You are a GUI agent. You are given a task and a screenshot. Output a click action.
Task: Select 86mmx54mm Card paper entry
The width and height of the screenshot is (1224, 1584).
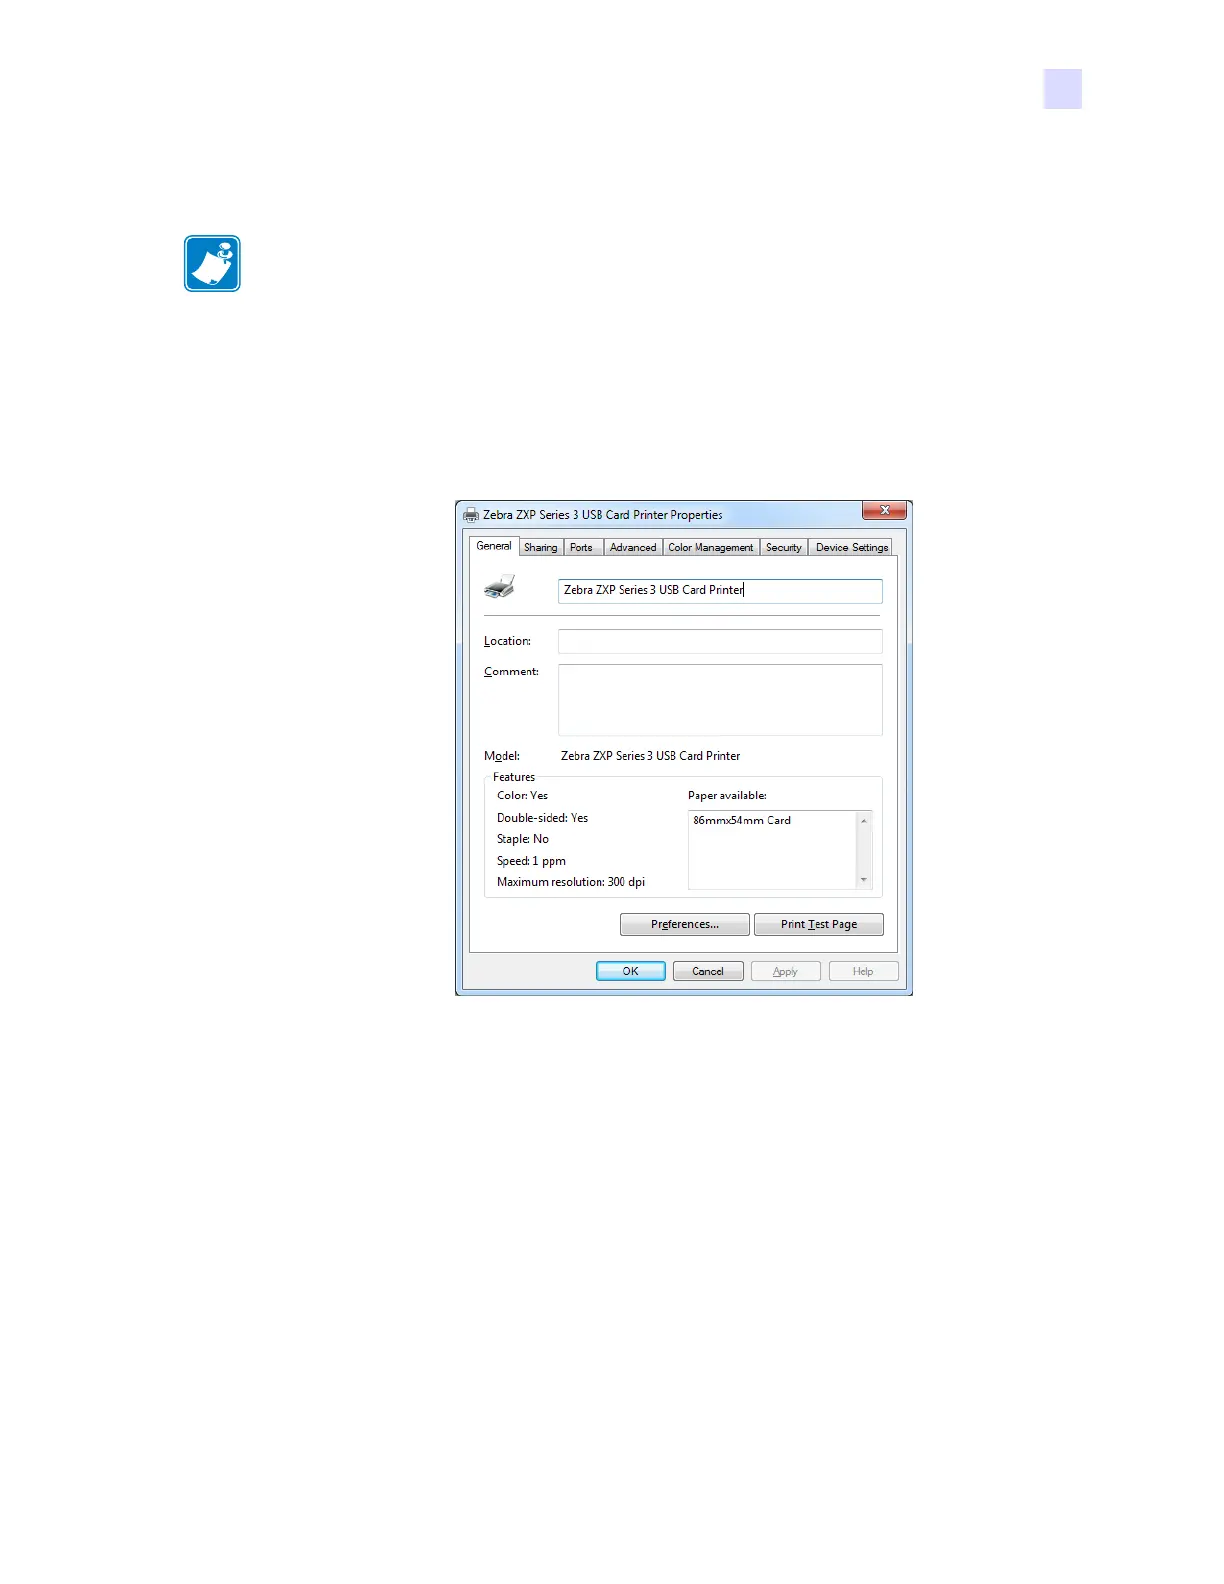click(742, 820)
